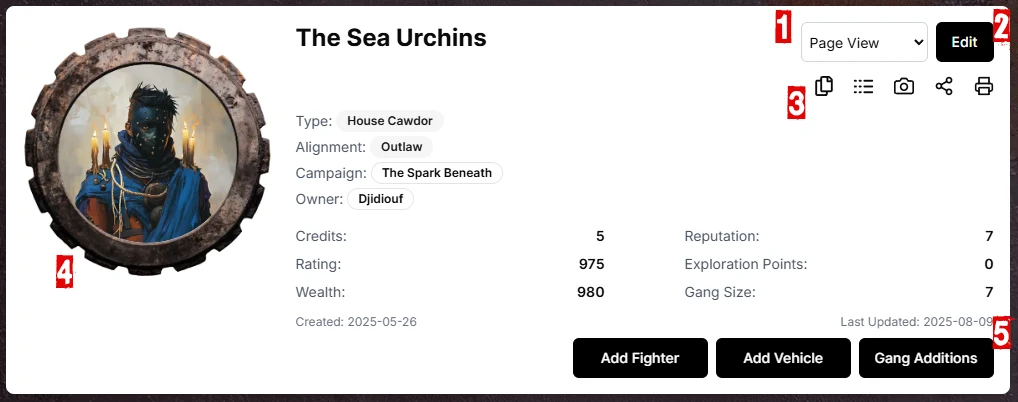This screenshot has height=402, width=1018.
Task: Click the copy gang icon
Action: 824,86
